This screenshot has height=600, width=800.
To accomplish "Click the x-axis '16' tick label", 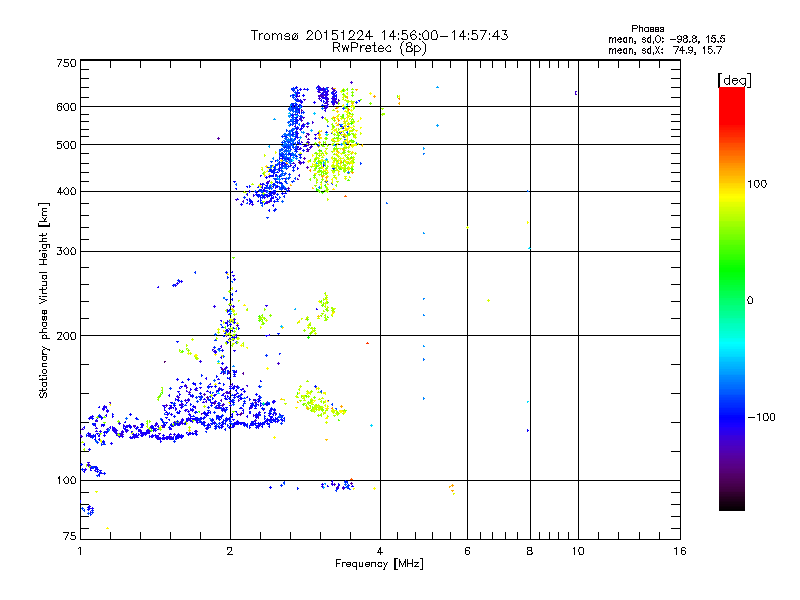I will coord(680,551).
